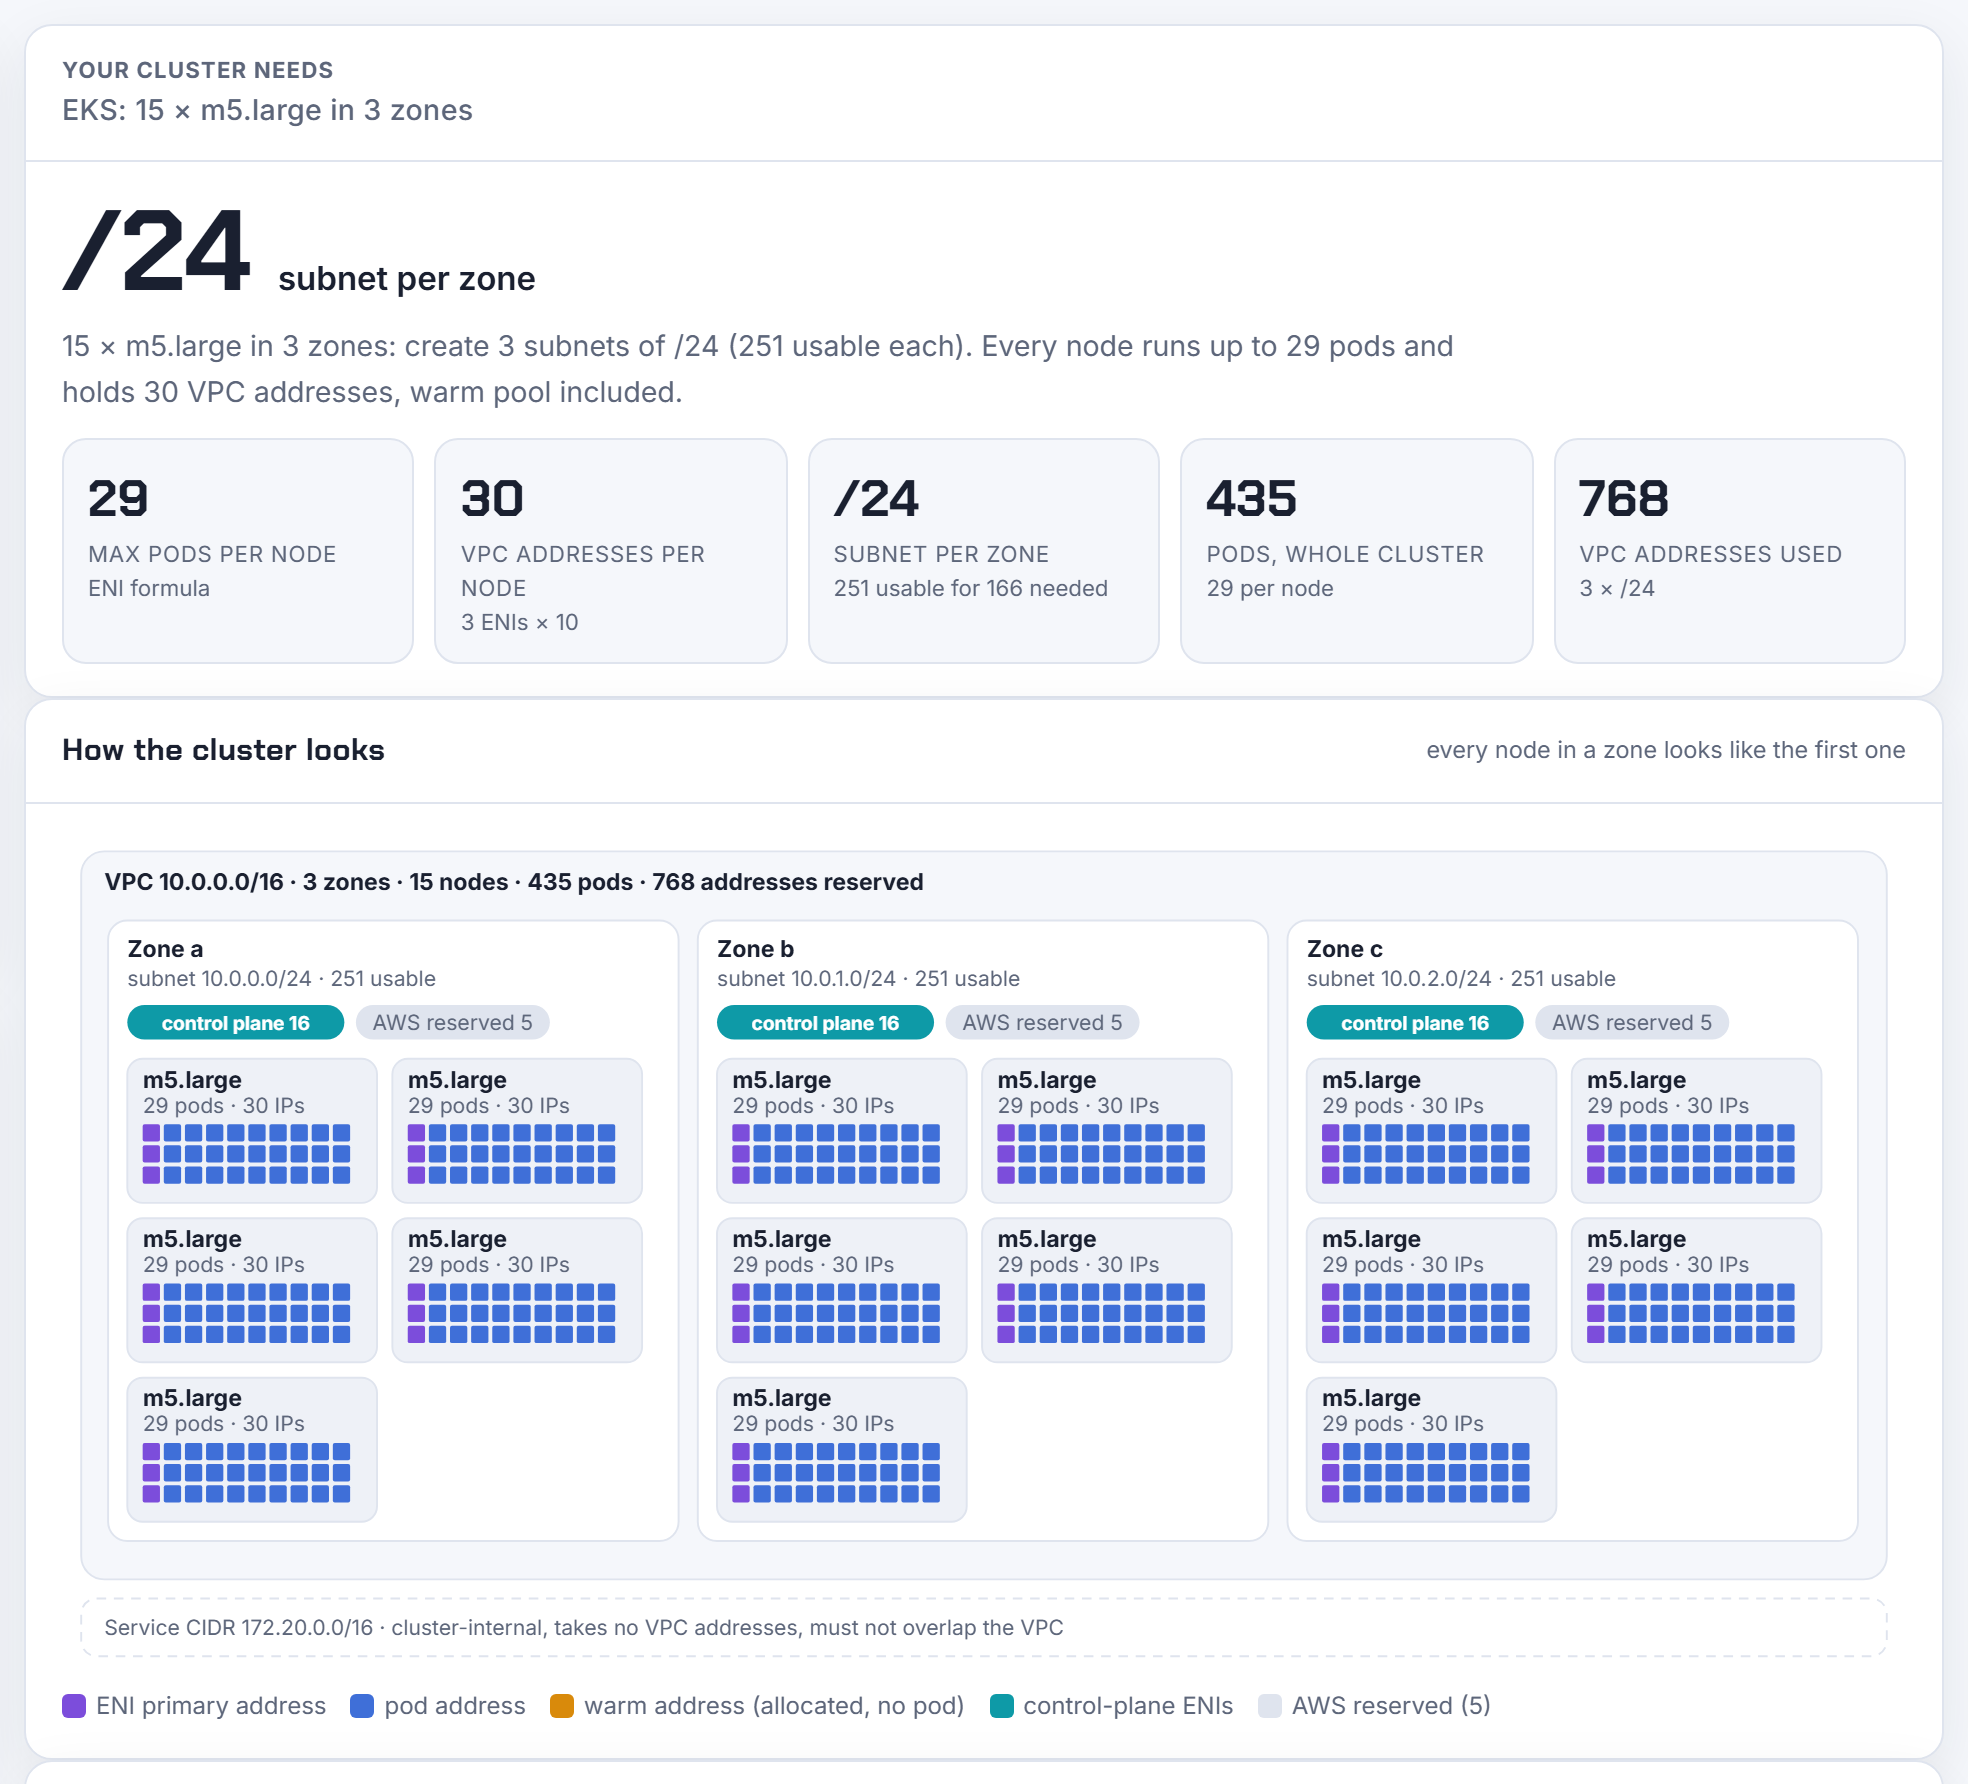Click the How the cluster looks heading
This screenshot has width=1968, height=1784.
[x=223, y=750]
